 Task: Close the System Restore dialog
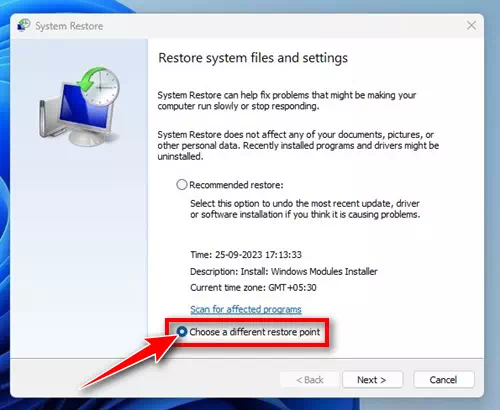471,25
